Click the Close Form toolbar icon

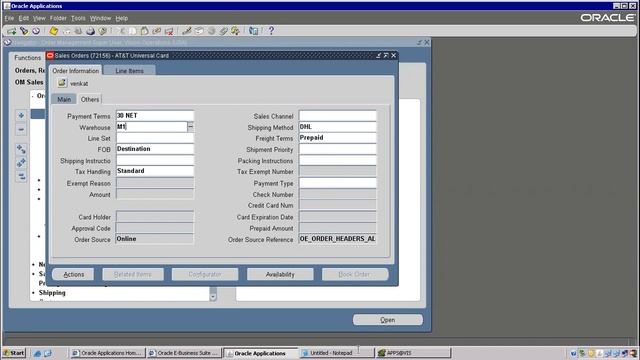(102, 31)
